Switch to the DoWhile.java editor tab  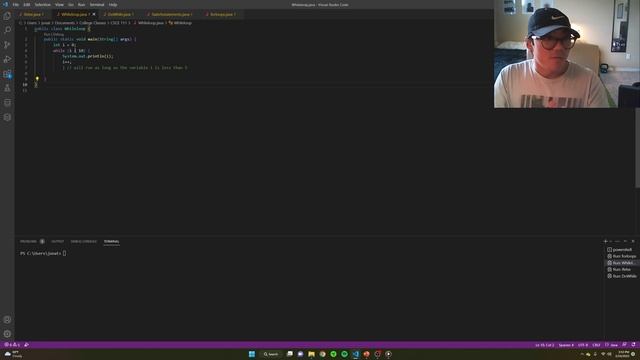coord(119,14)
